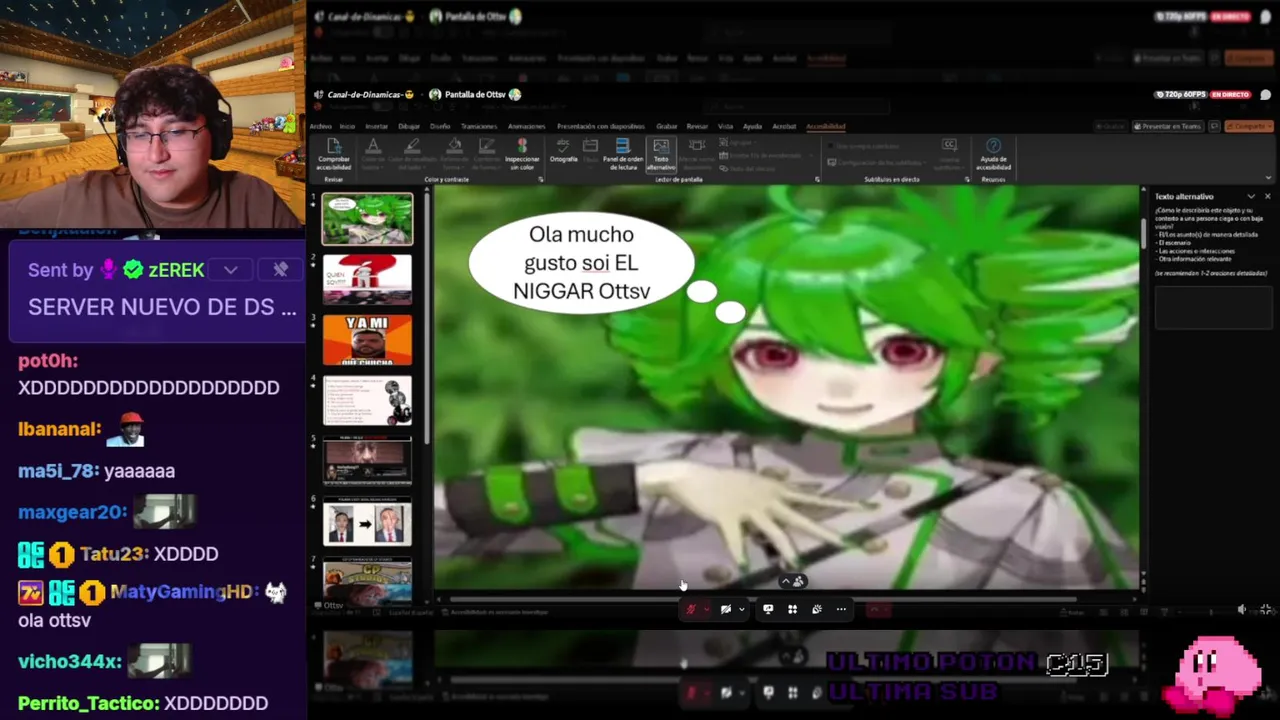Viewport: 1280px width, 720px height.
Task: Open the Panel de orden de lectura
Action: pyautogui.click(x=622, y=155)
